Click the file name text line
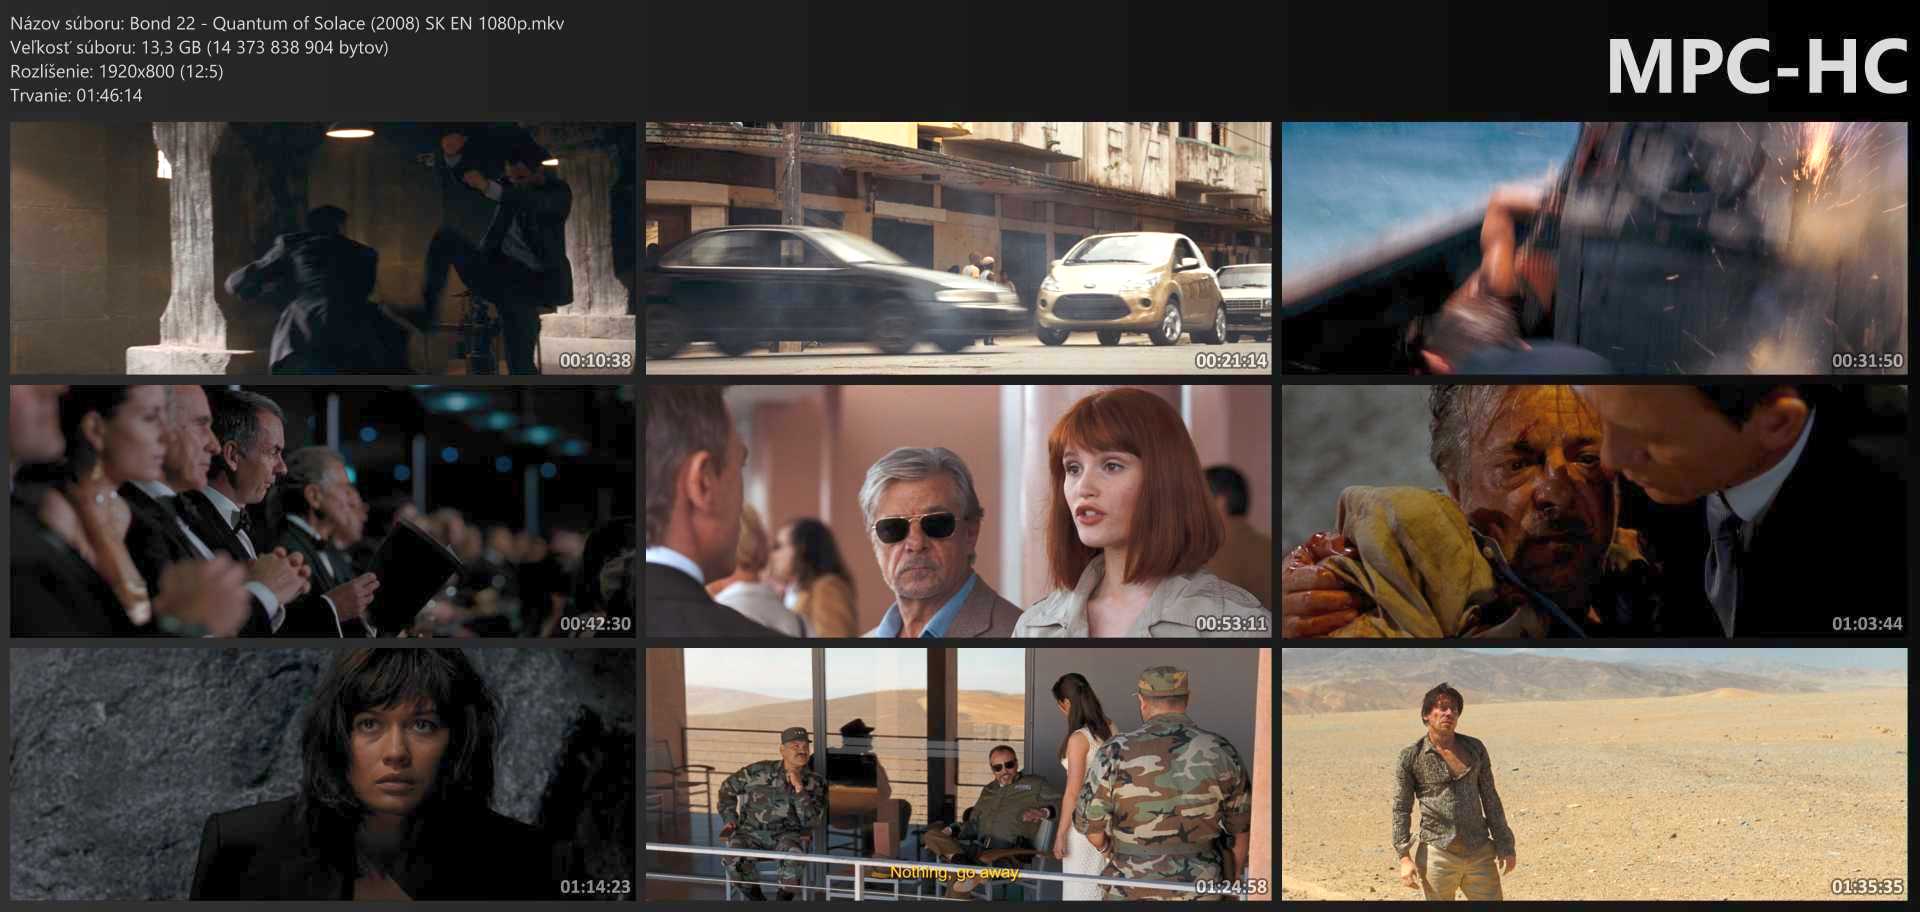This screenshot has height=912, width=1920. [x=287, y=23]
